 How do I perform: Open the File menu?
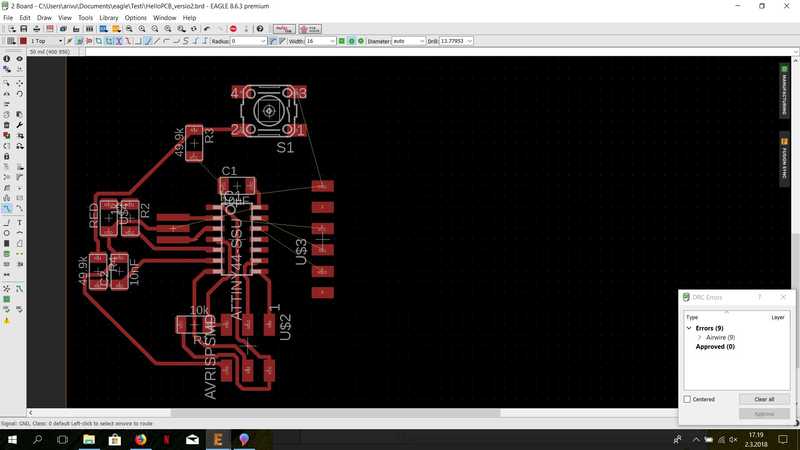[x=8, y=17]
